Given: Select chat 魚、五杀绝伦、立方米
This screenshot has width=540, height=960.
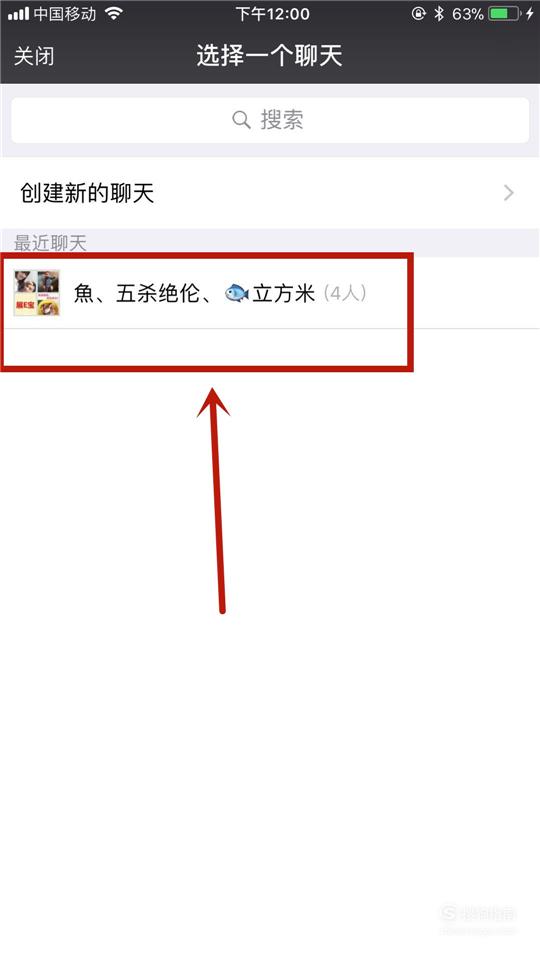Looking at the screenshot, I should [270, 293].
